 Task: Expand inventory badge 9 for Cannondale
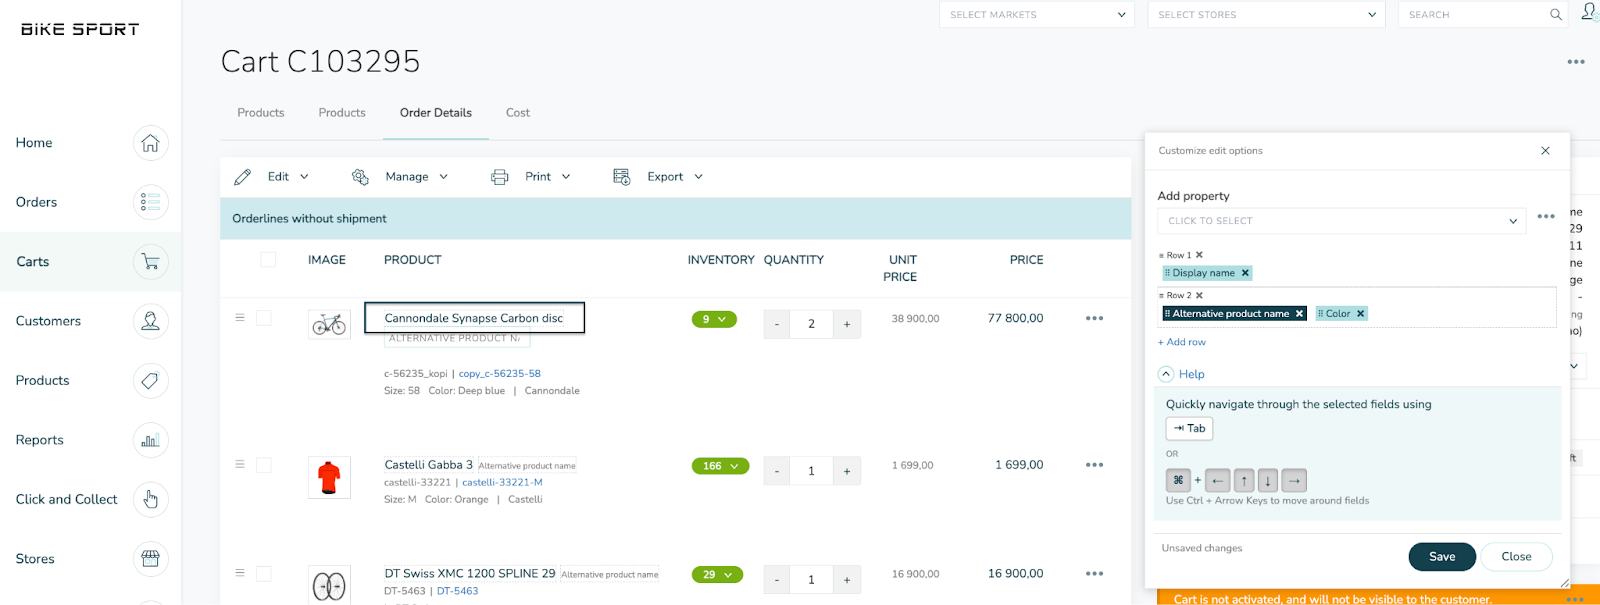coord(714,319)
